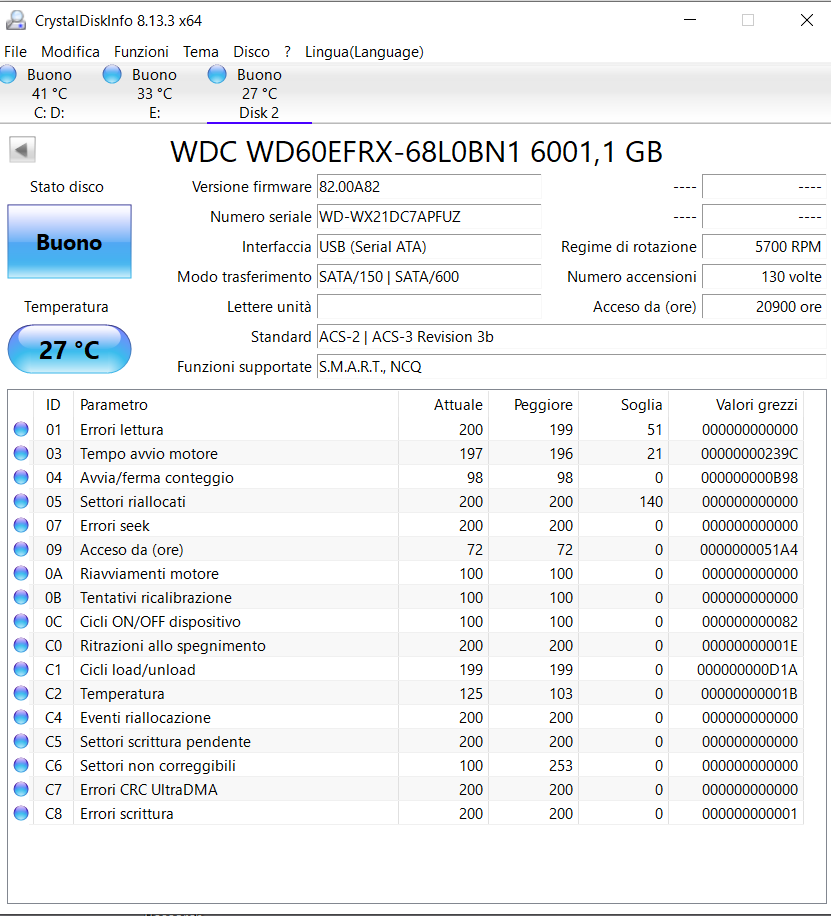Screen dimensions: 831x916
Task: Click the Soglia column header
Action: point(624,405)
